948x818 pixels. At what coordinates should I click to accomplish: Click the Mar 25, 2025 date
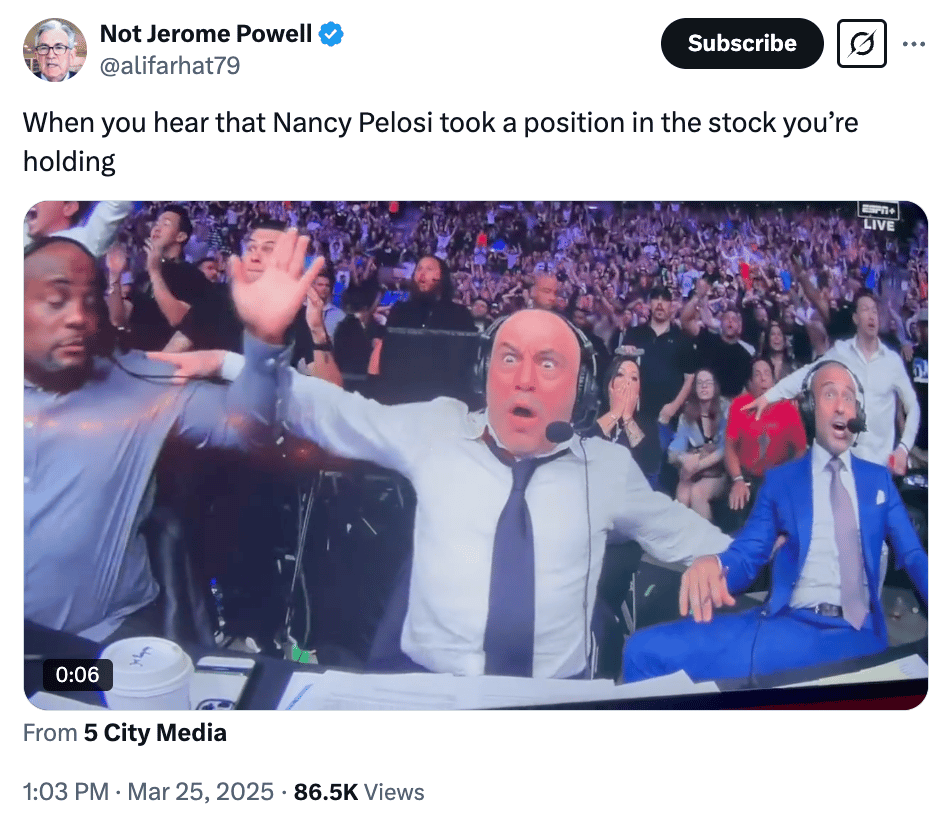201,792
